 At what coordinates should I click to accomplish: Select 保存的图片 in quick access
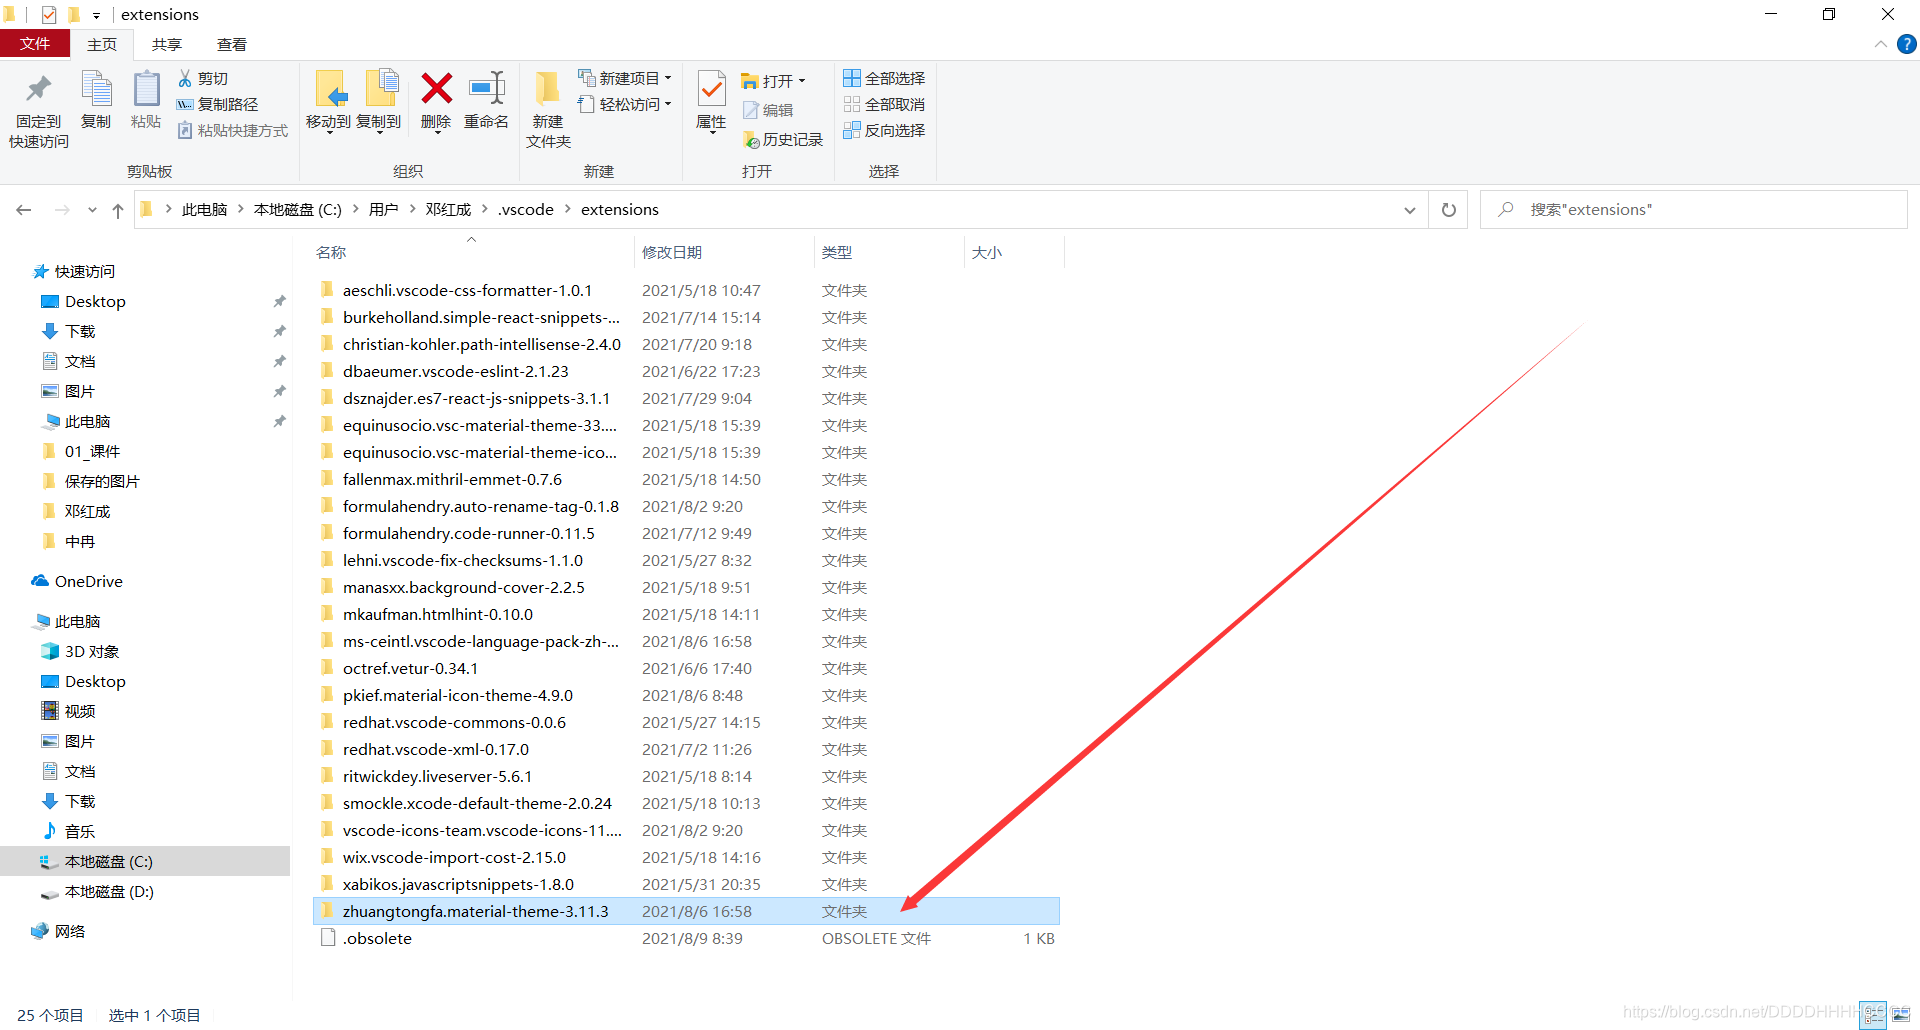point(102,481)
